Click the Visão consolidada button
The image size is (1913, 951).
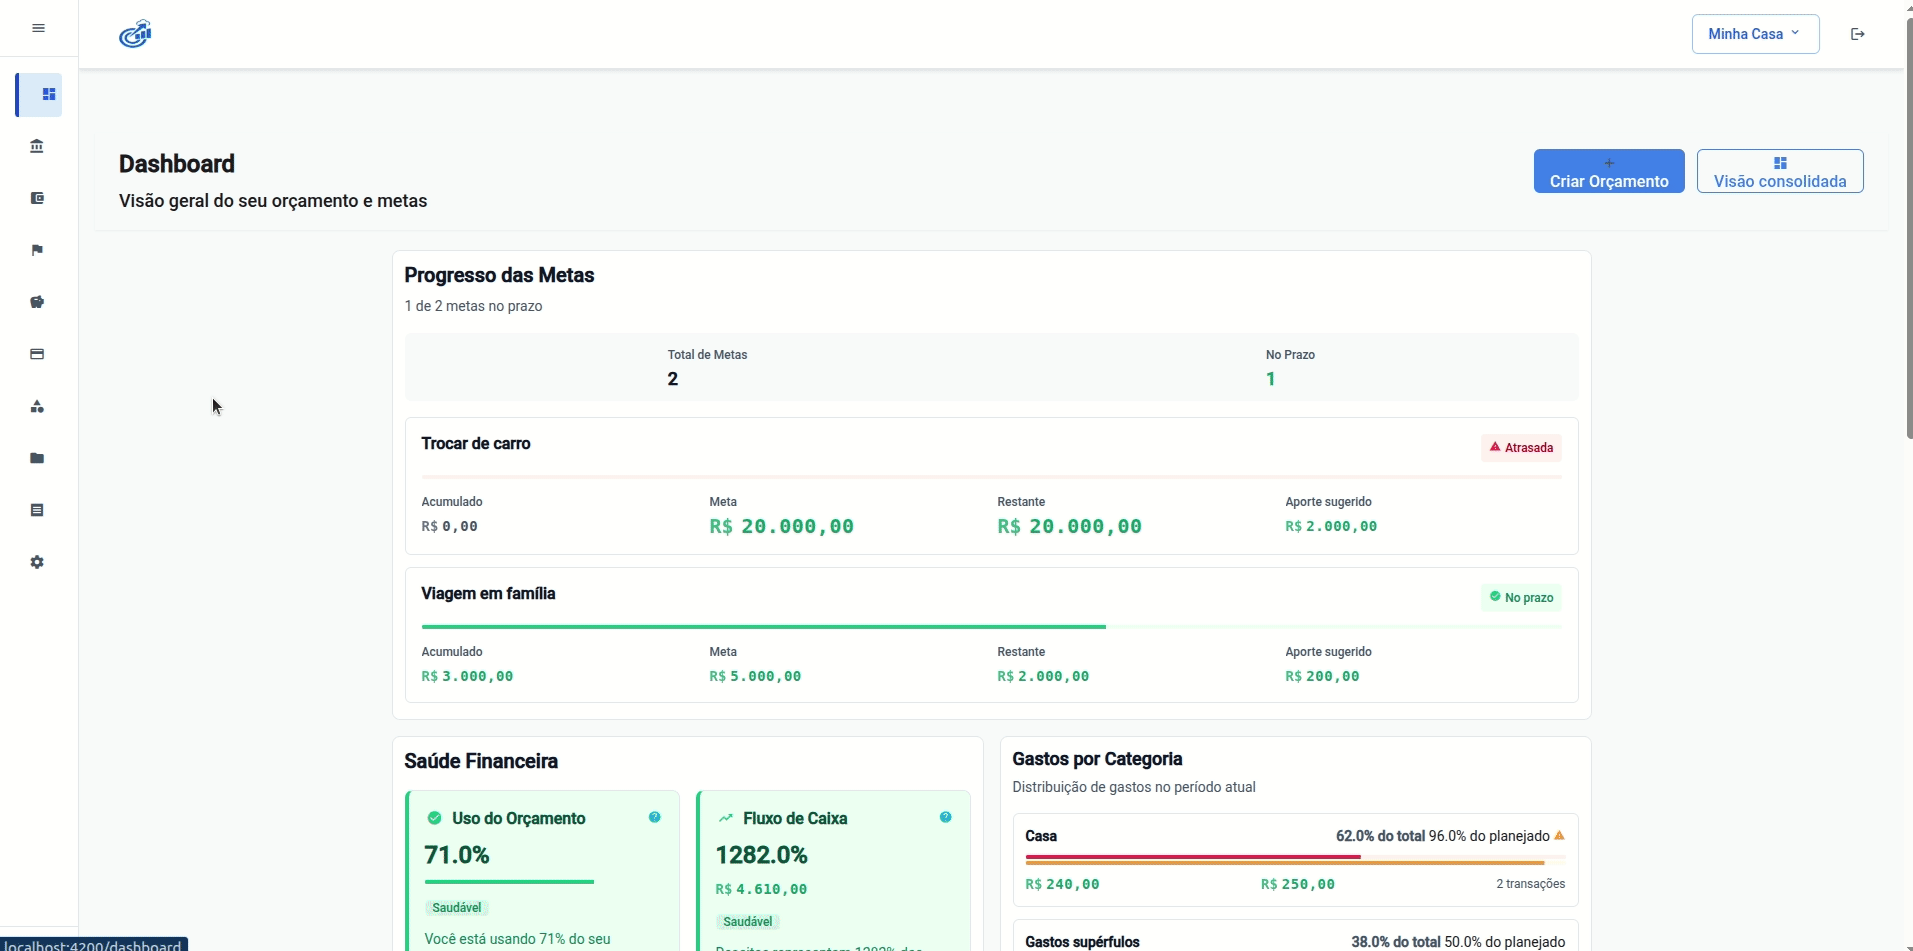(1779, 171)
